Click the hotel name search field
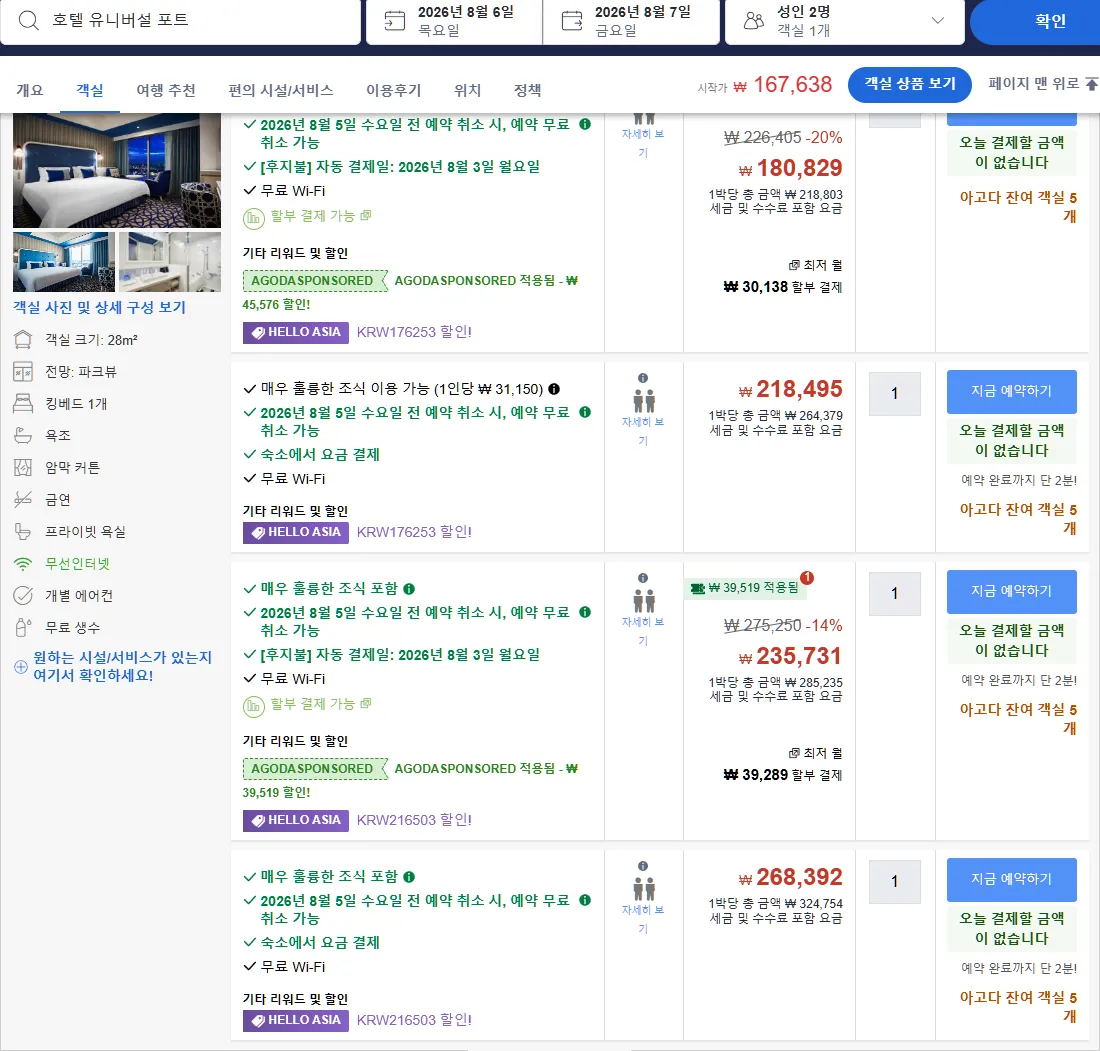Screen dimensions: 1100x1051 [180, 21]
